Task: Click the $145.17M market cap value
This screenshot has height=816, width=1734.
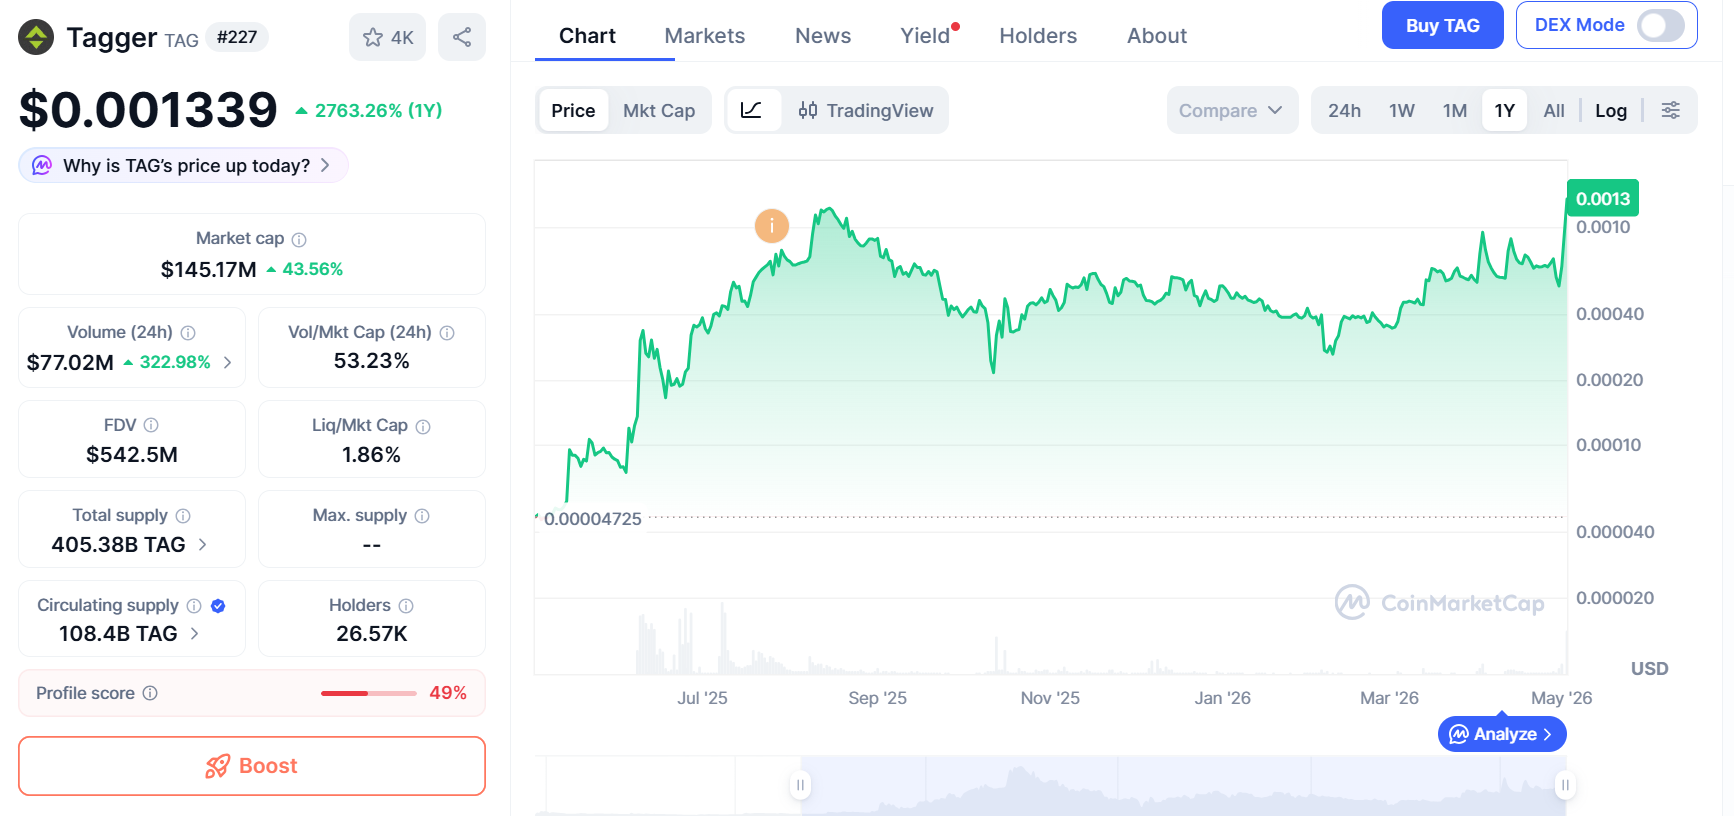Action: pyautogui.click(x=209, y=269)
